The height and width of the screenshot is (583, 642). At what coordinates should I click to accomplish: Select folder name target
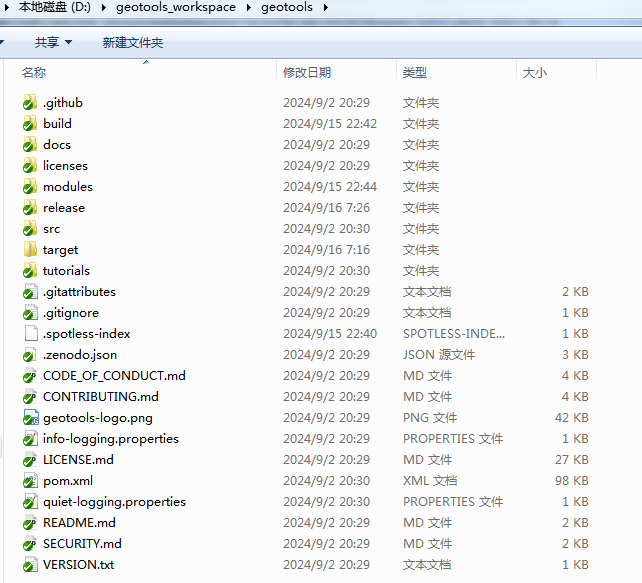60,250
